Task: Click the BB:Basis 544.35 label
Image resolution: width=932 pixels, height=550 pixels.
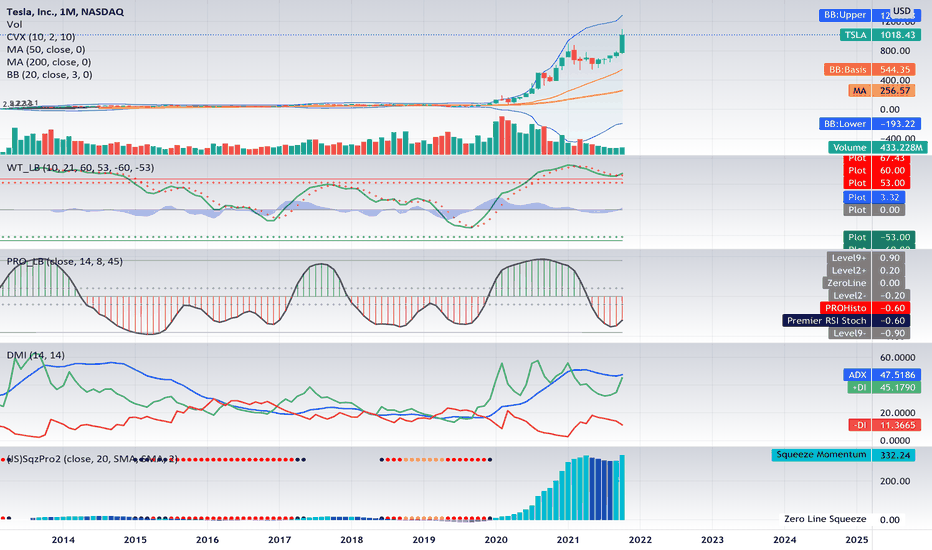Action: pos(869,70)
